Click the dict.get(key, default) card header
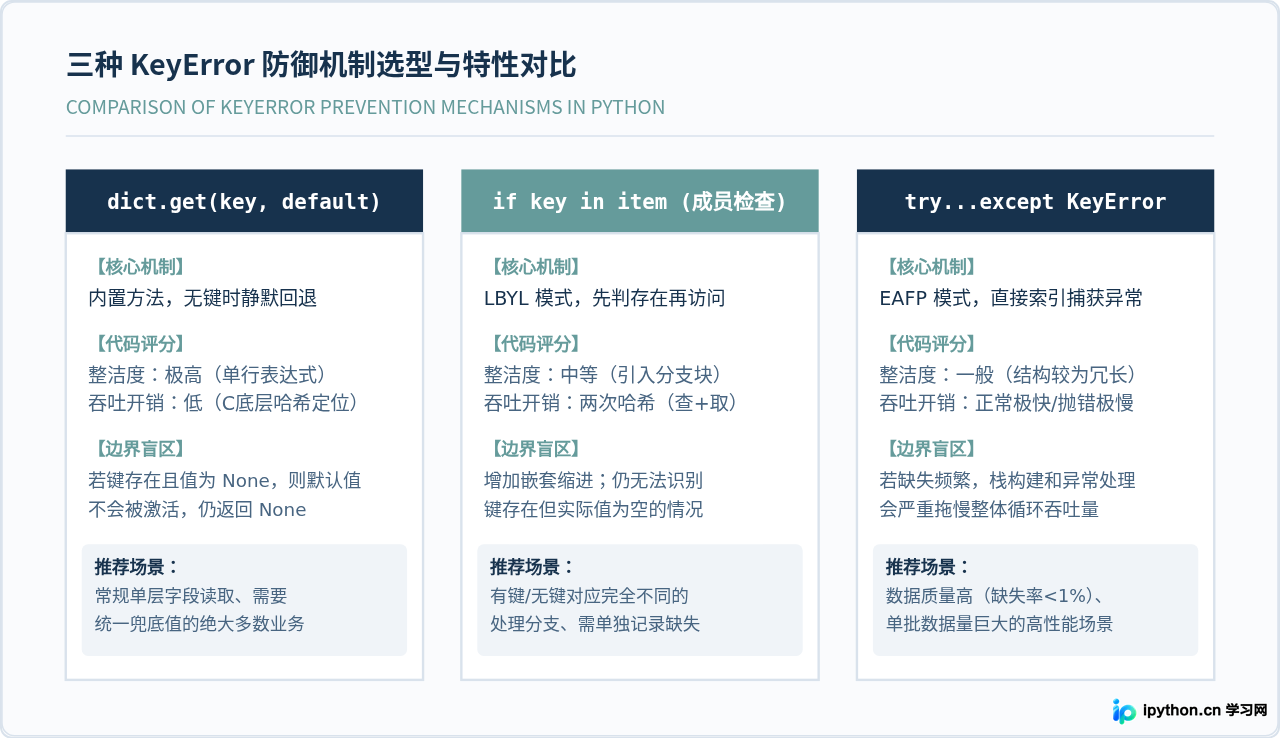 click(x=244, y=201)
